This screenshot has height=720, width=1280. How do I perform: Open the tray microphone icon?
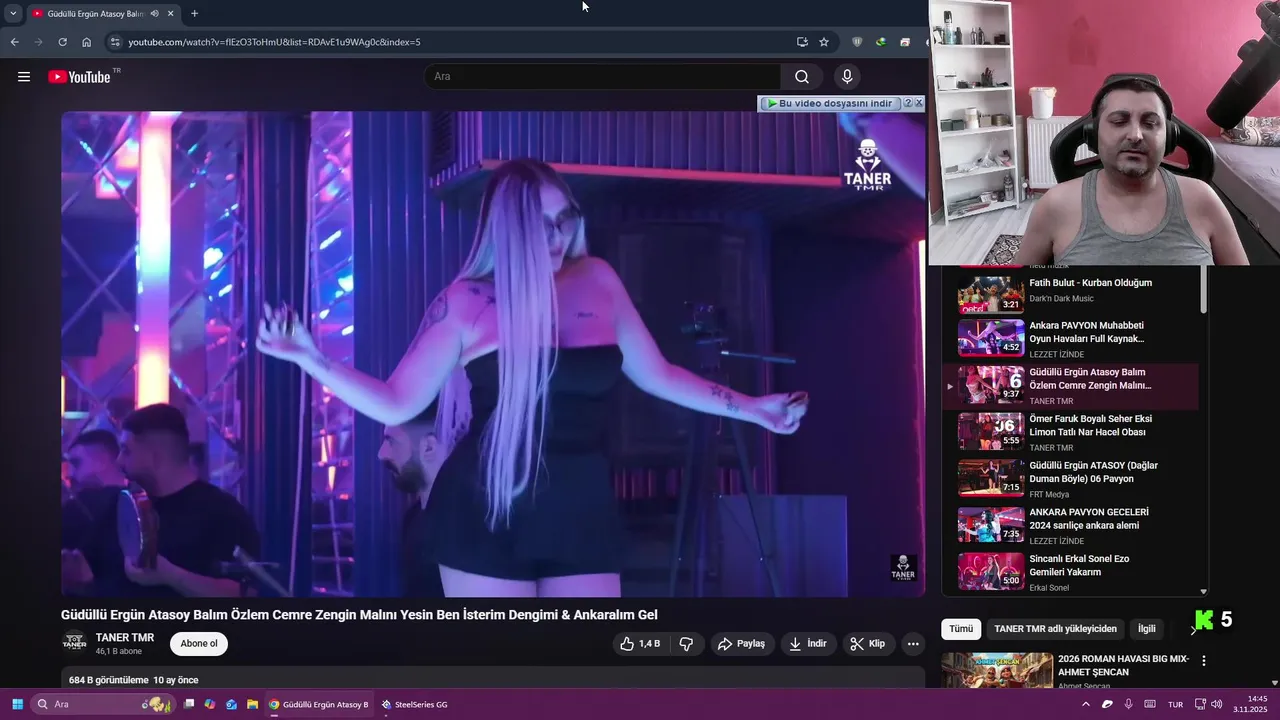(x=1129, y=704)
